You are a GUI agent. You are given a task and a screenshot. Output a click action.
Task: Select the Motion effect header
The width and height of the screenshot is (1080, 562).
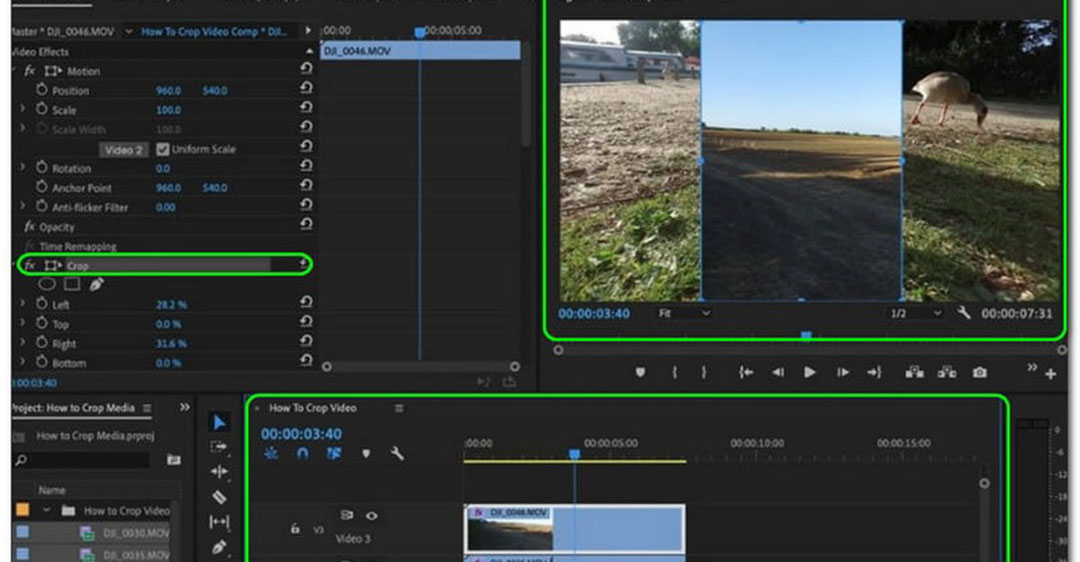pyautogui.click(x=84, y=71)
